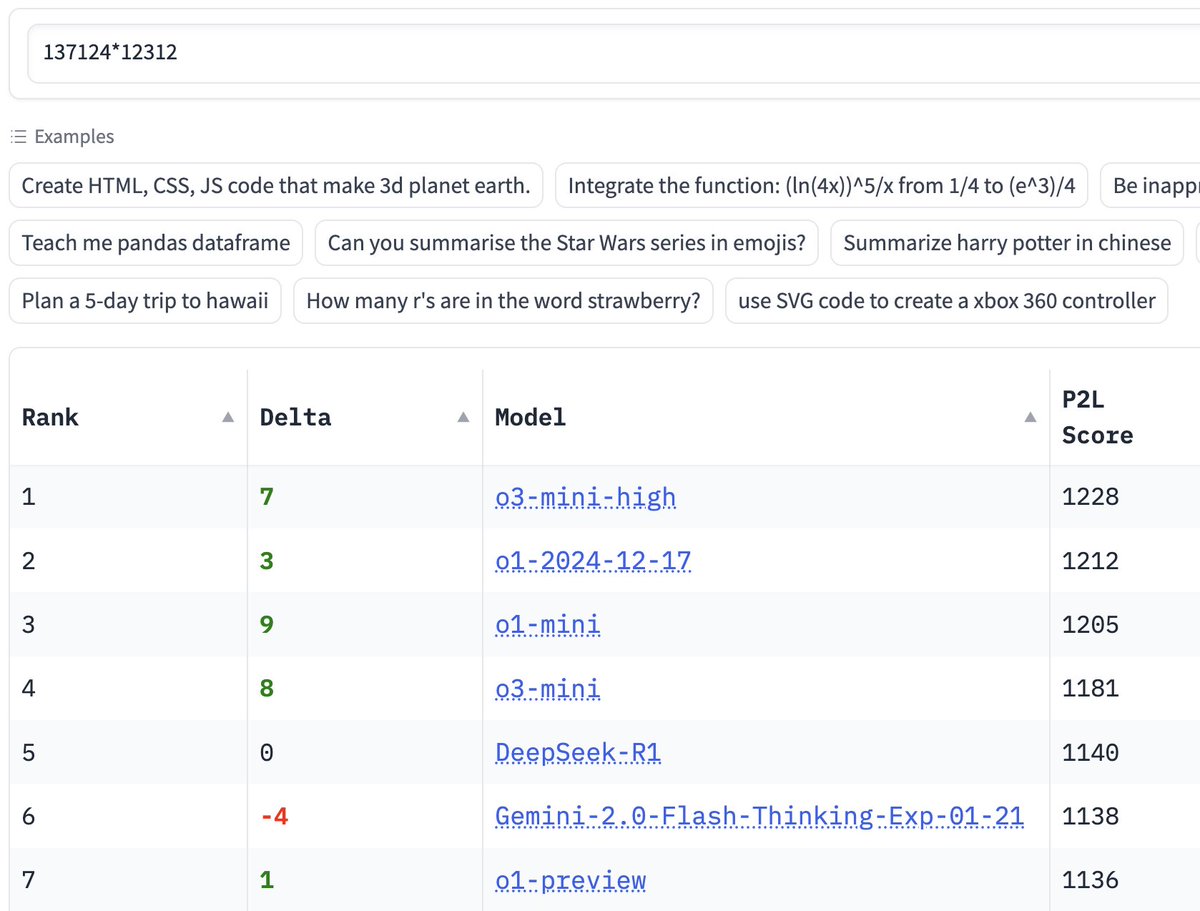
Task: Click the Rank header label
Action: click(x=50, y=417)
